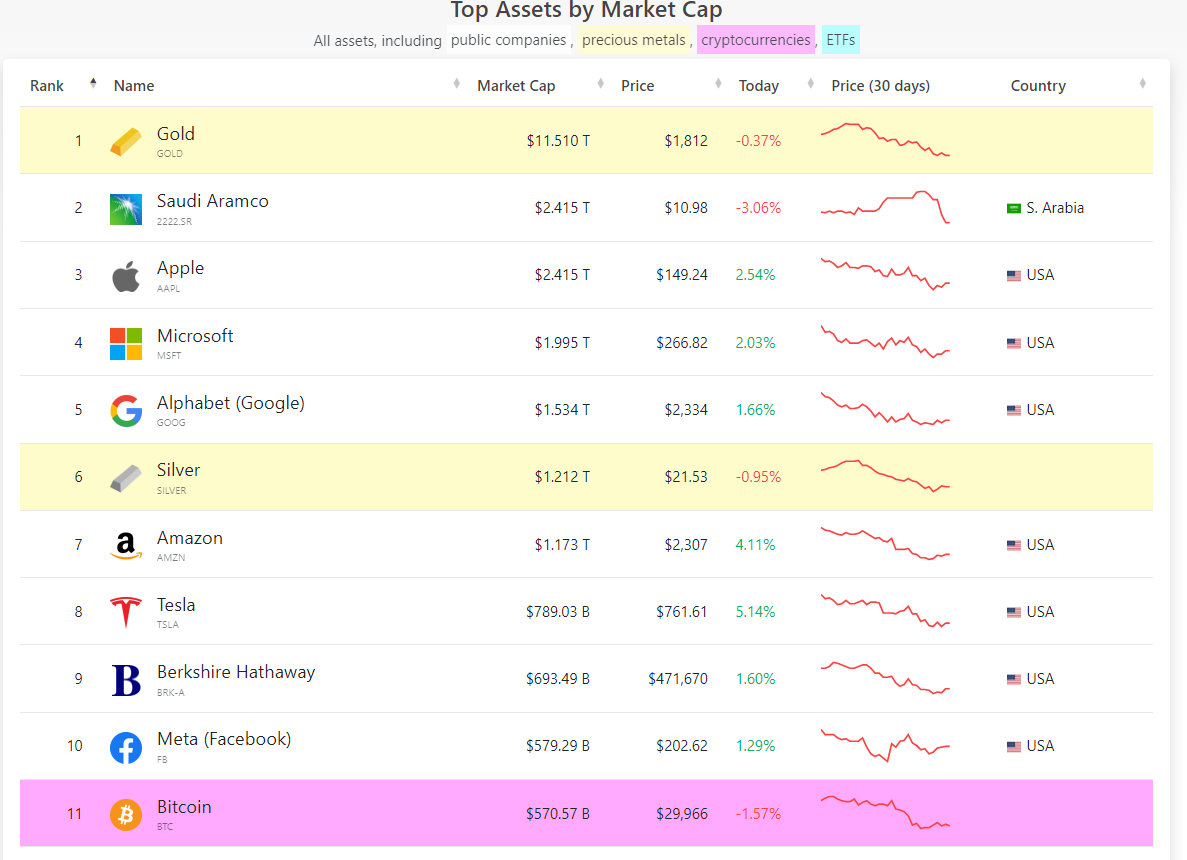The width and height of the screenshot is (1187, 860).
Task: Click Amazon 30-day price chart
Action: (885, 544)
